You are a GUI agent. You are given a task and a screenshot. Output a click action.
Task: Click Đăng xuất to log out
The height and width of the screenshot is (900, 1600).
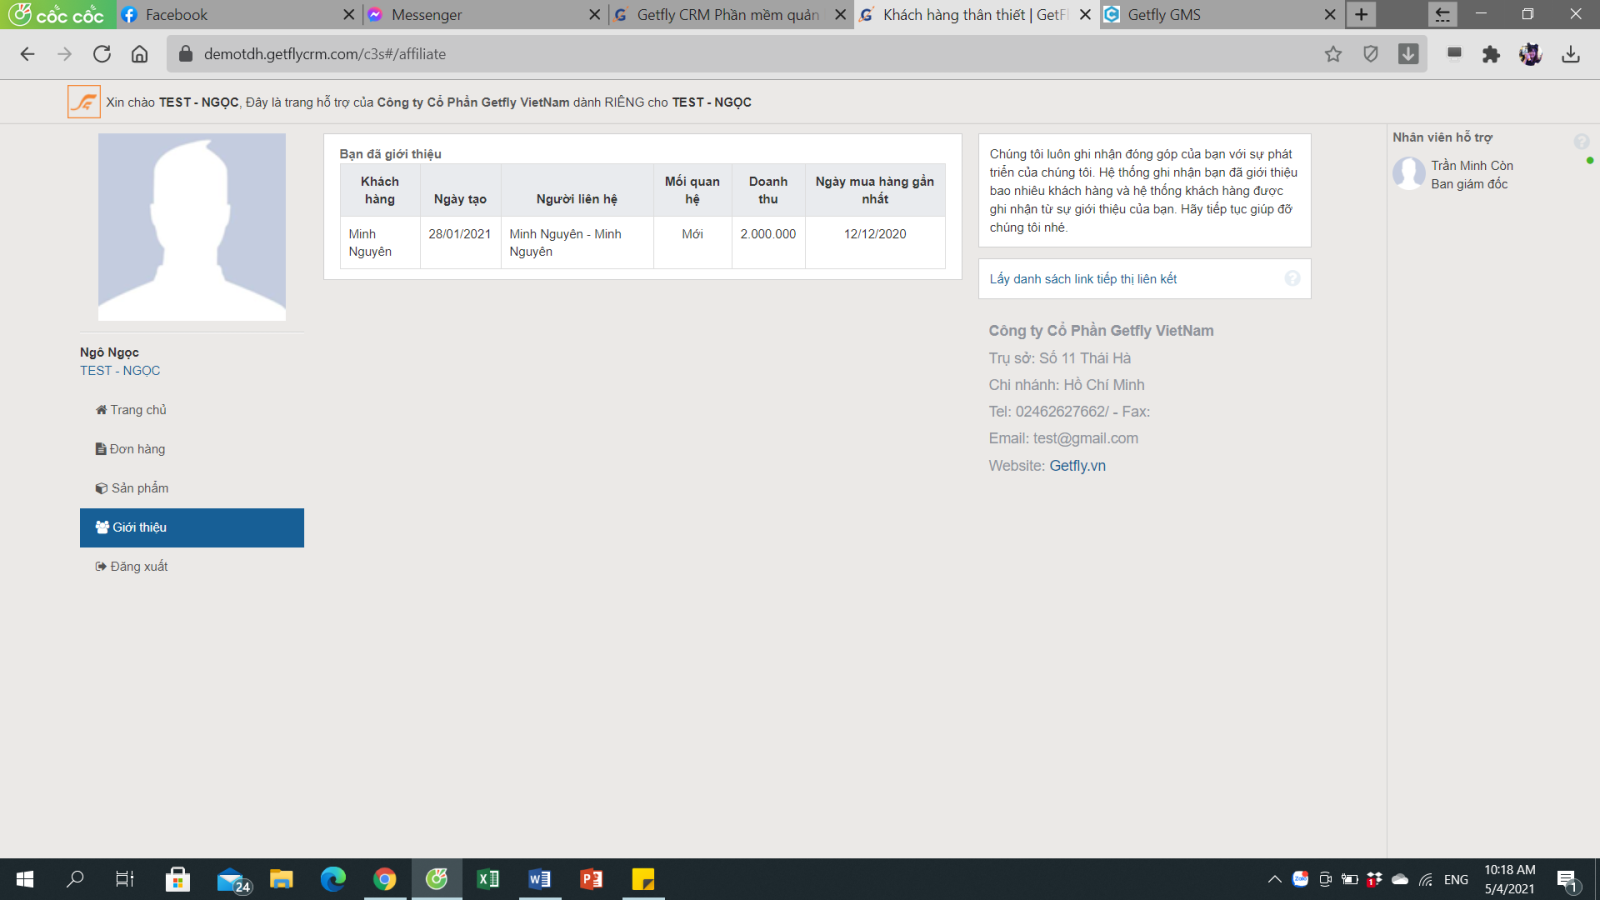coord(138,566)
